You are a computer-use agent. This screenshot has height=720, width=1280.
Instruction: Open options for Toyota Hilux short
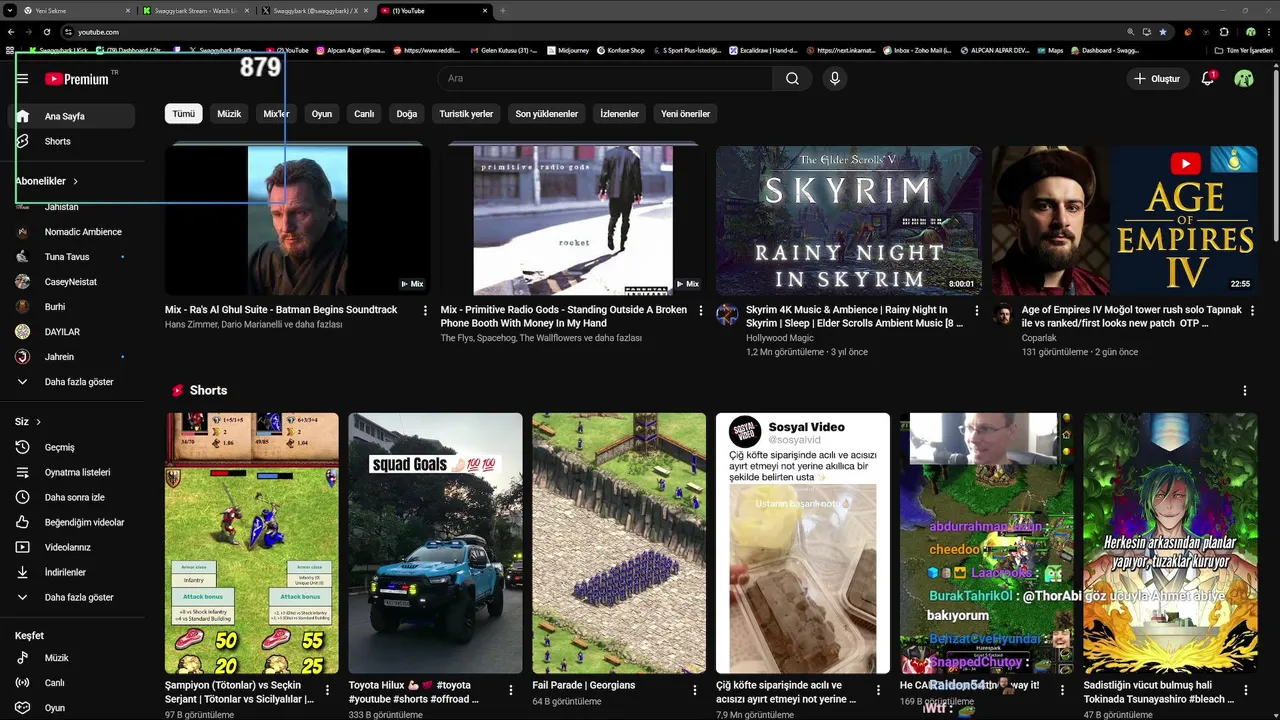click(511, 690)
